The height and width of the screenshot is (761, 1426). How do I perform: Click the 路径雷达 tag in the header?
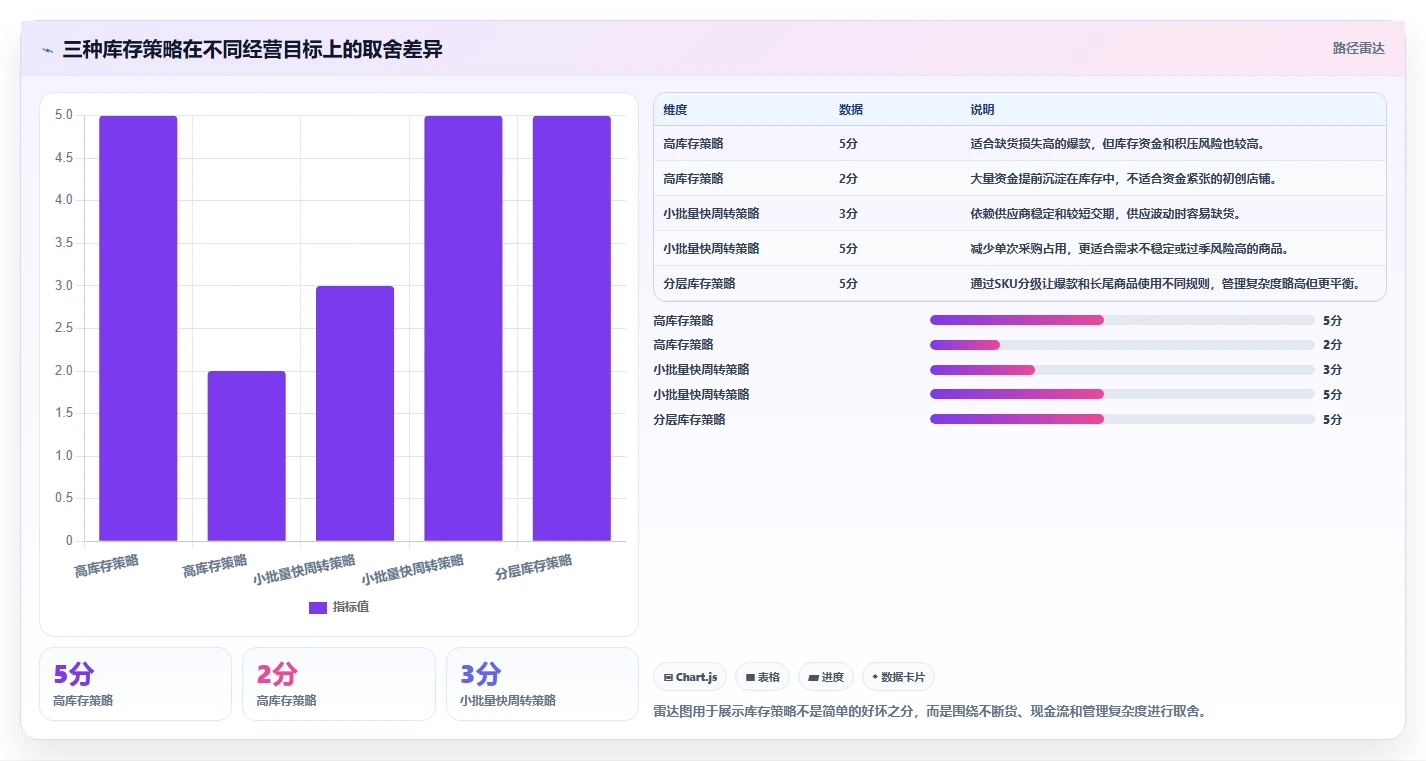1359,48
